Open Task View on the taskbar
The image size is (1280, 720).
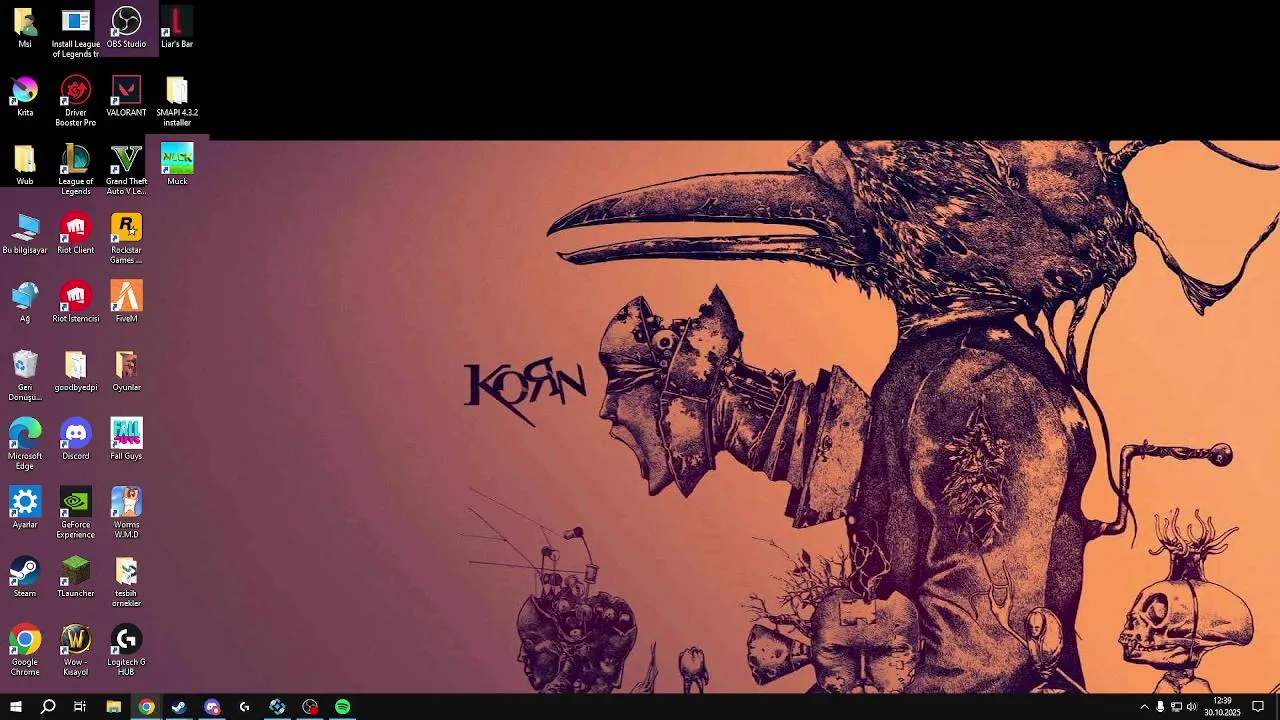[x=80, y=707]
